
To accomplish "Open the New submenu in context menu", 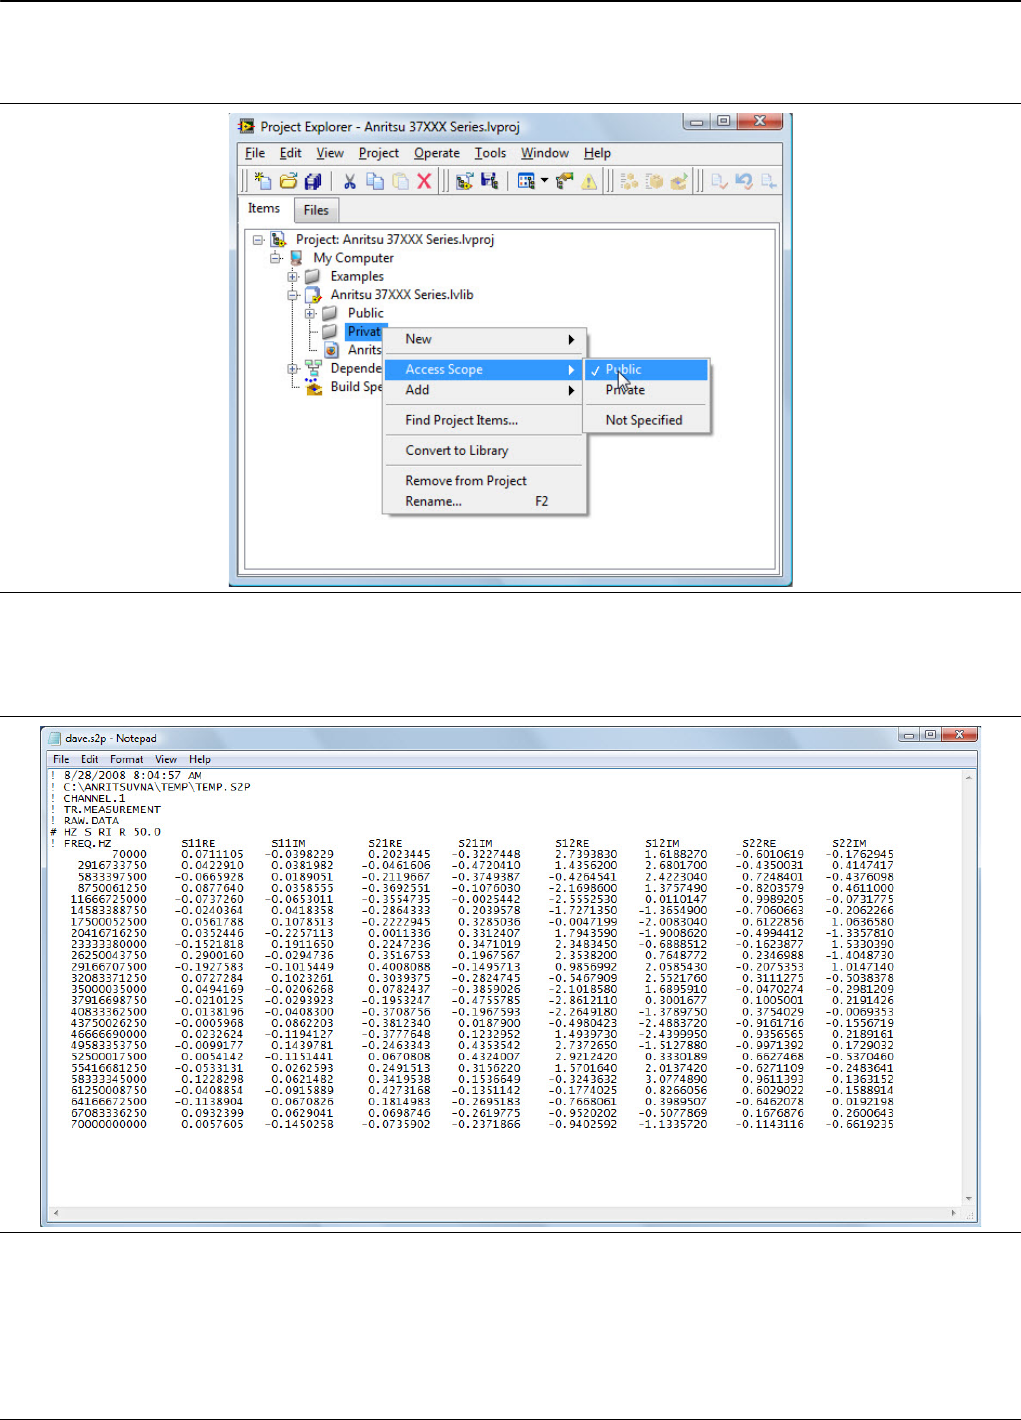I will pos(484,339).
